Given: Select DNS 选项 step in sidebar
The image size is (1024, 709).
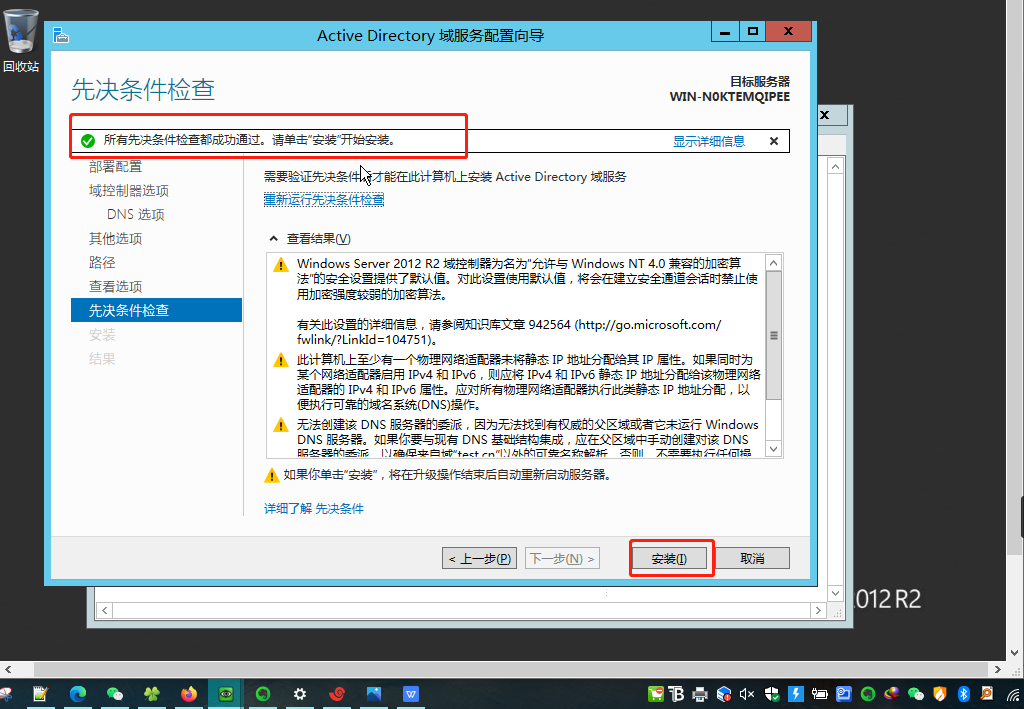Looking at the screenshot, I should (136, 215).
